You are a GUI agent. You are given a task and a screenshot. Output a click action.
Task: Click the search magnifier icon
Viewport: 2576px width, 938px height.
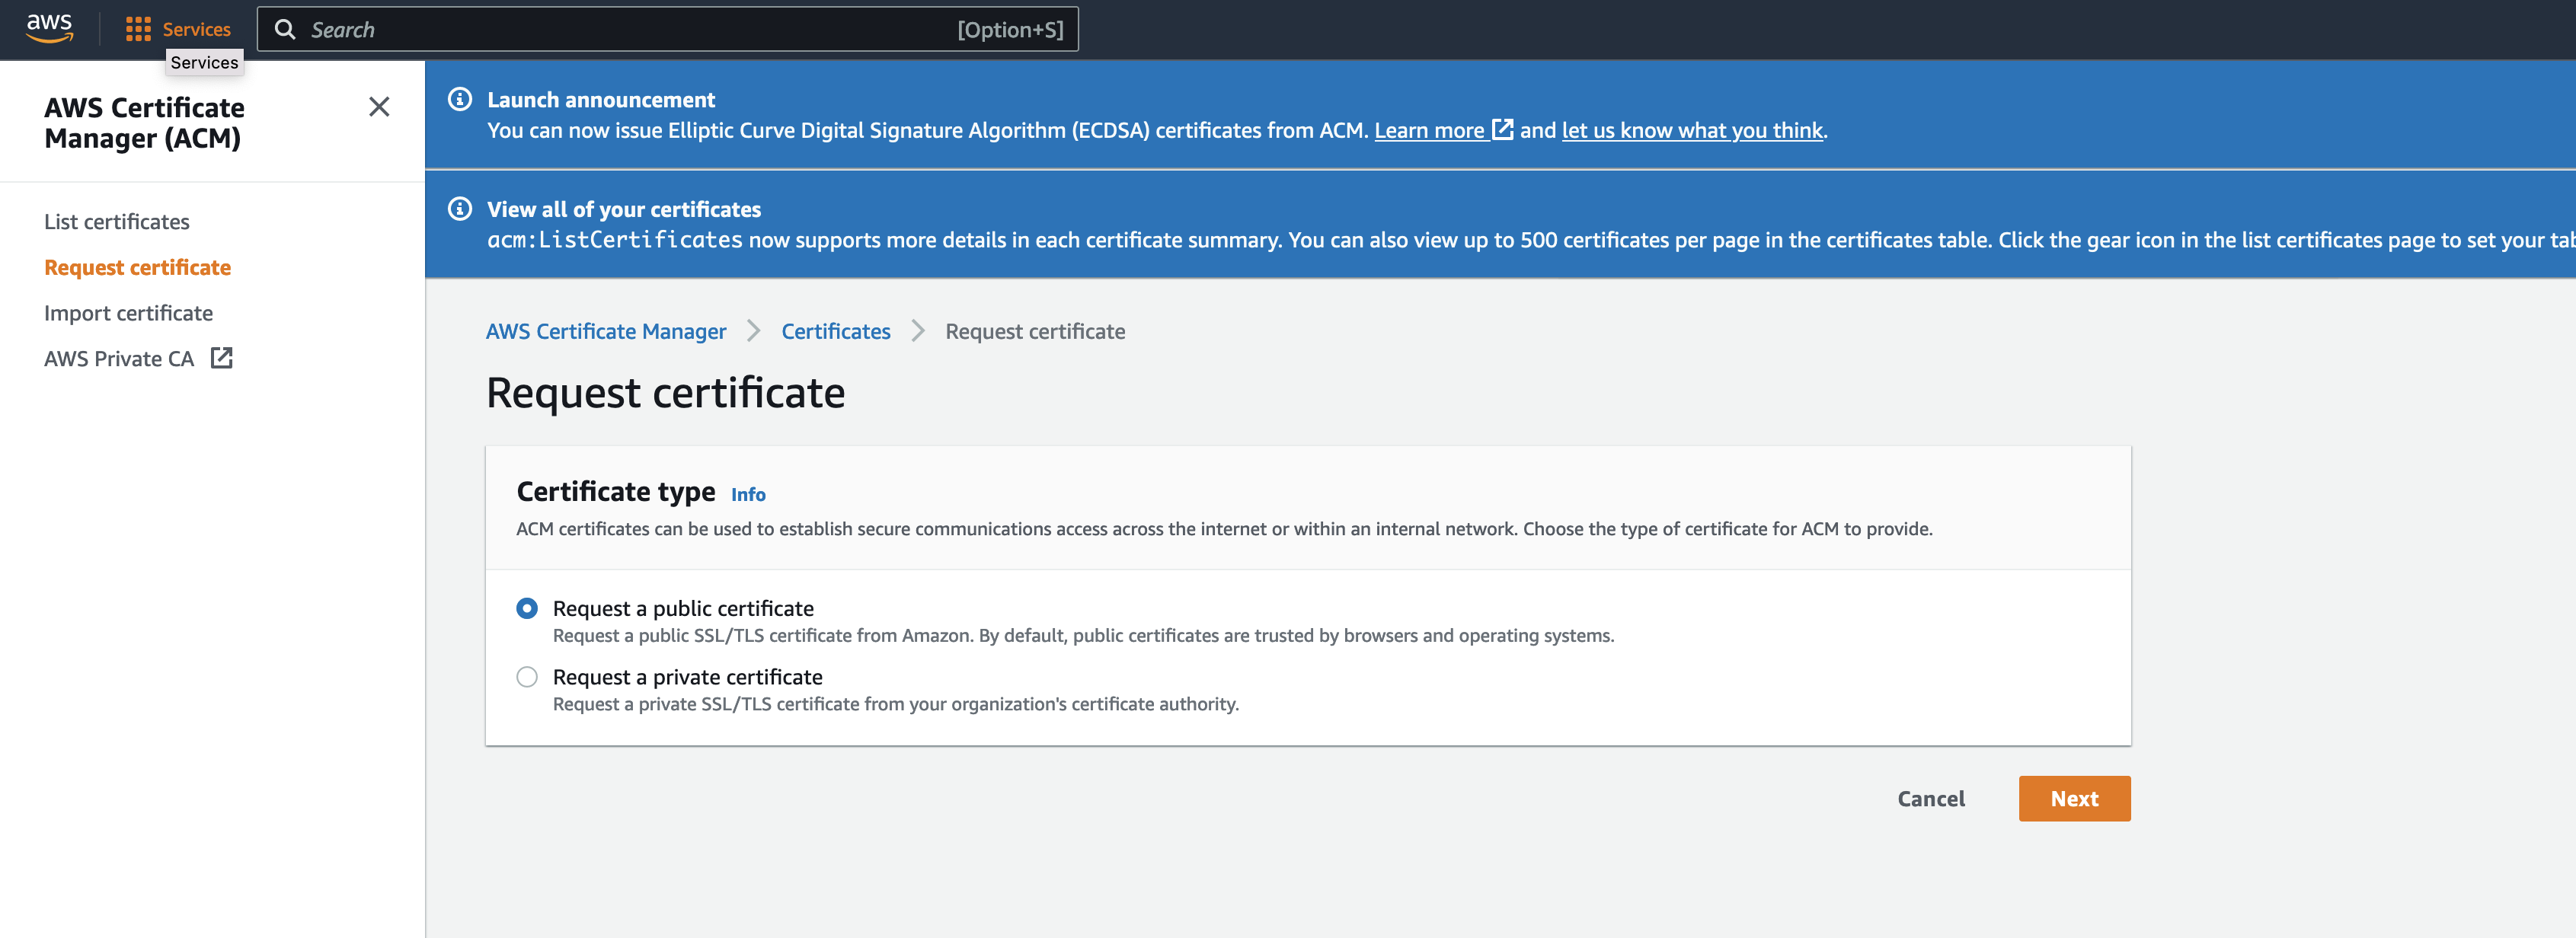click(286, 29)
